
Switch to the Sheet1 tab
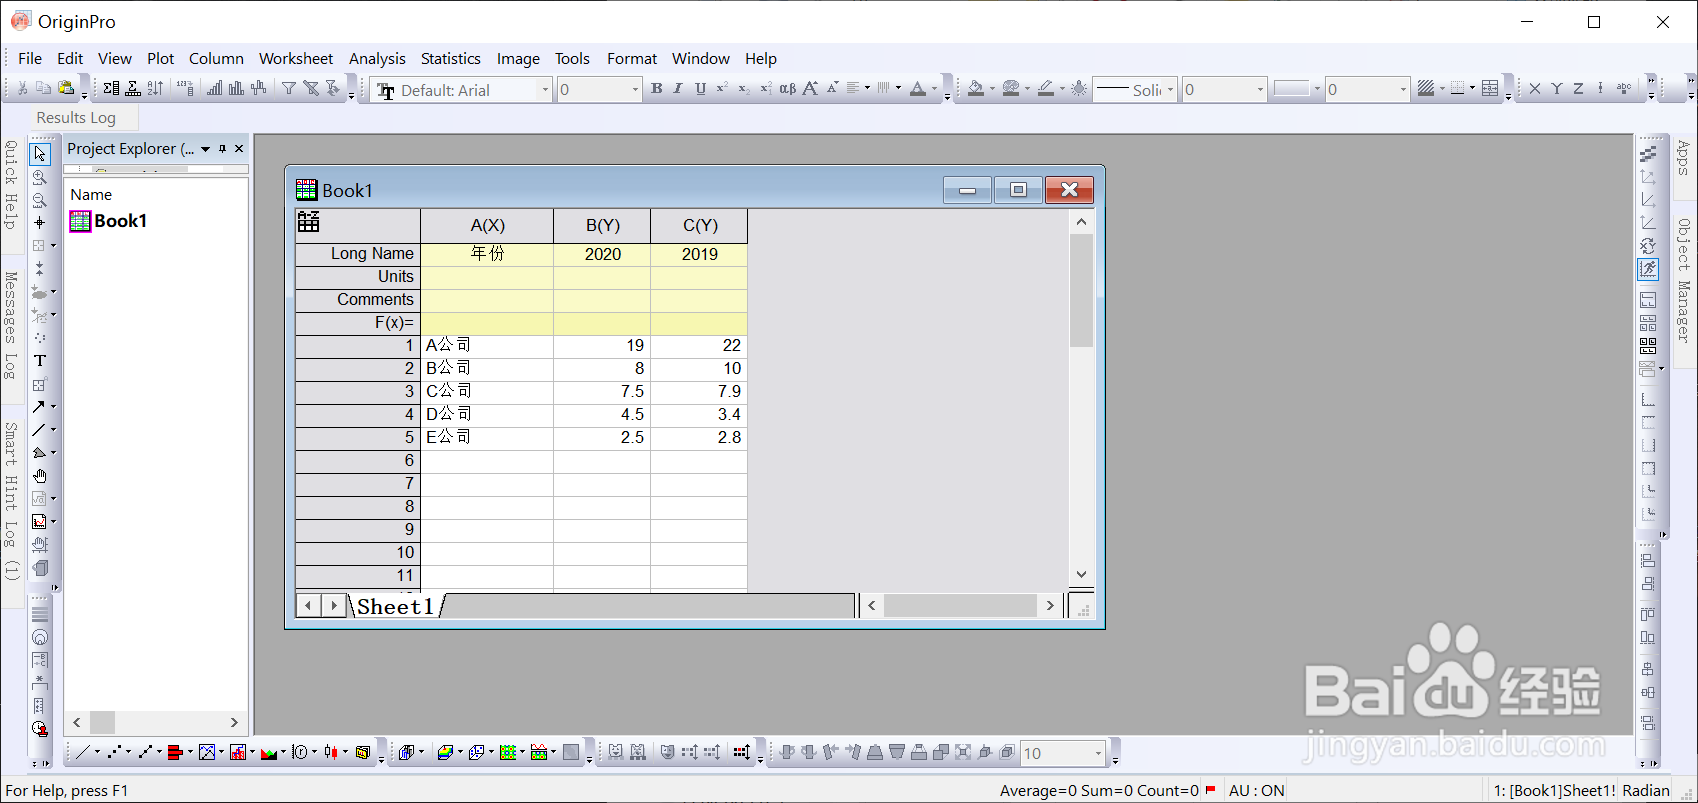396,606
